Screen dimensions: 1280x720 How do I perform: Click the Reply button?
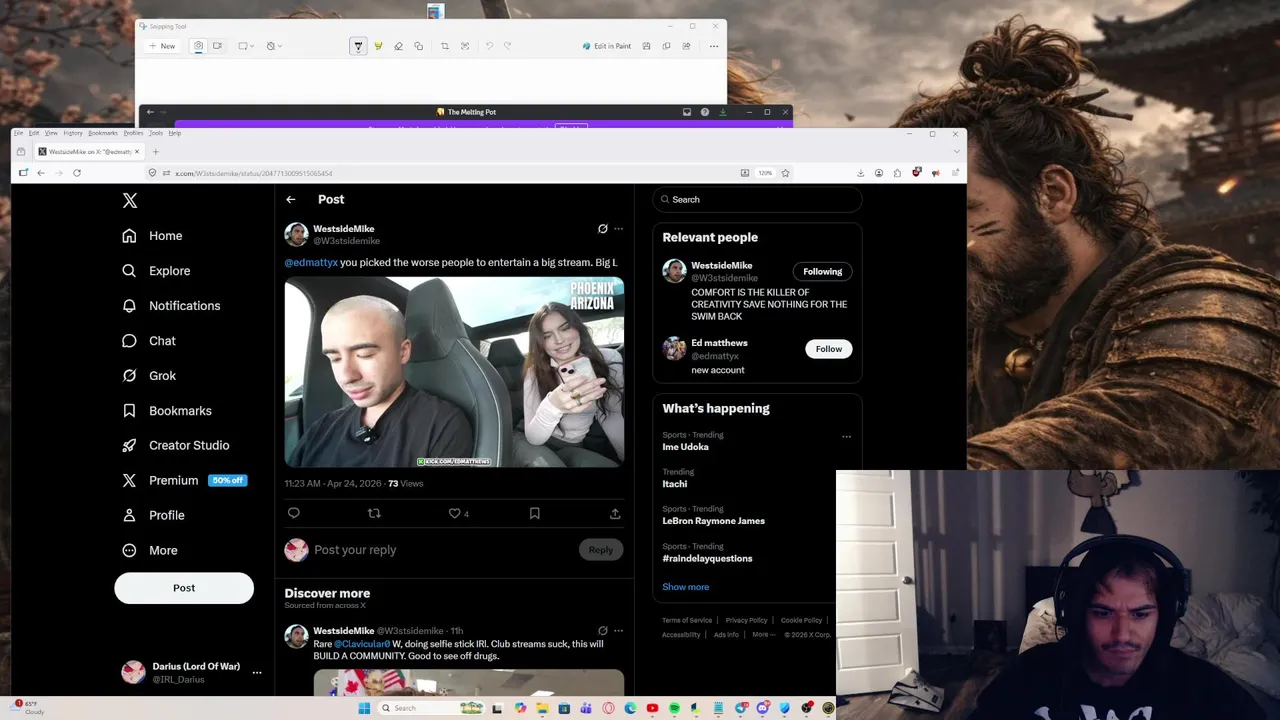point(601,550)
